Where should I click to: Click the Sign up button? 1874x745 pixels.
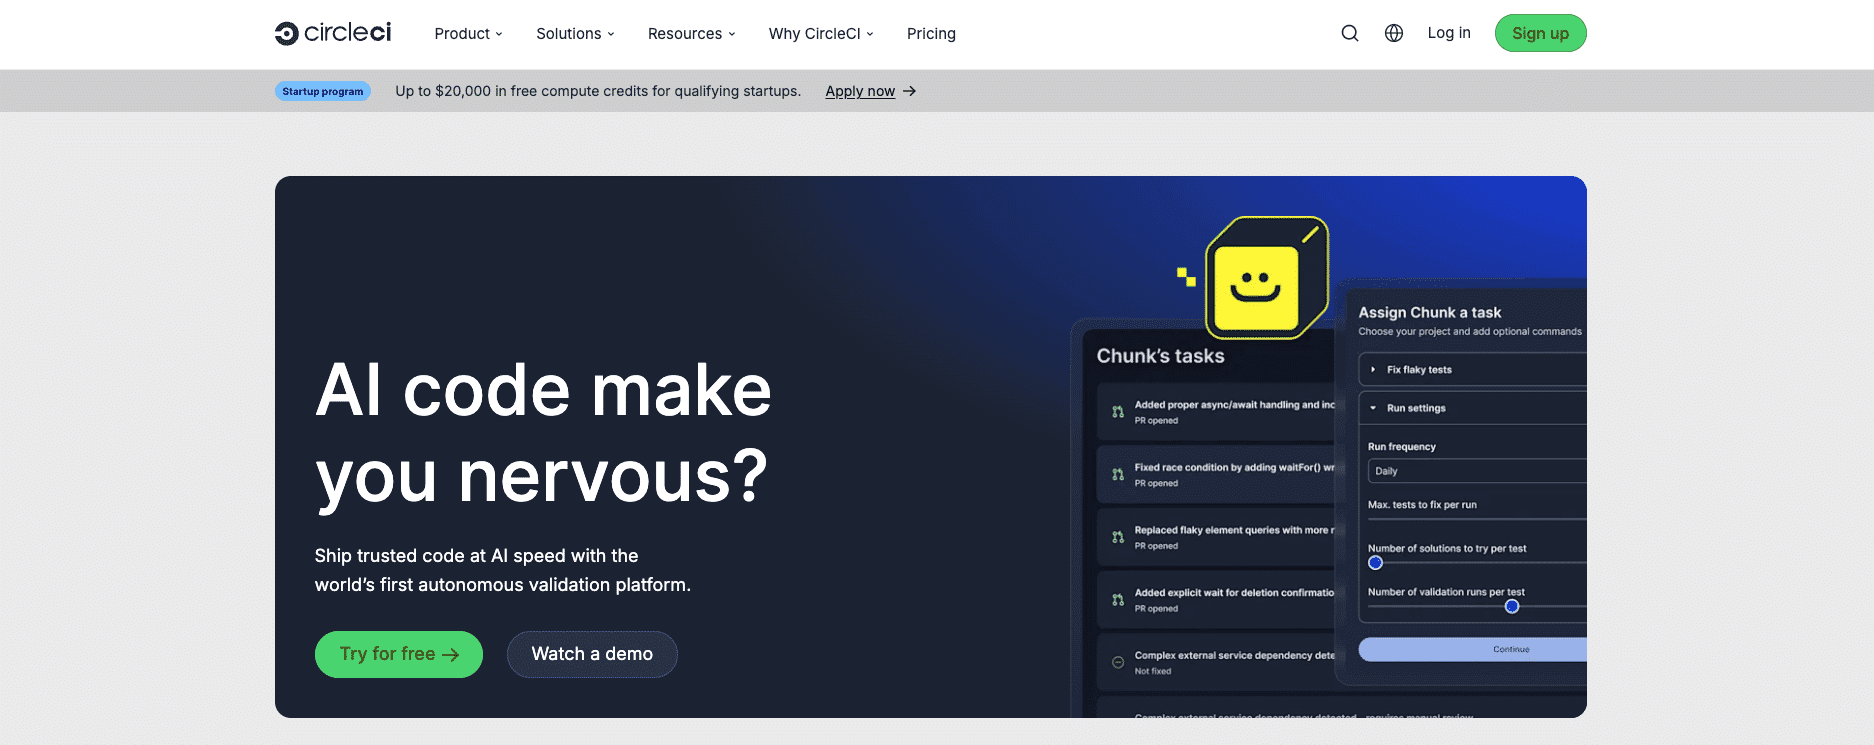[x=1540, y=33]
